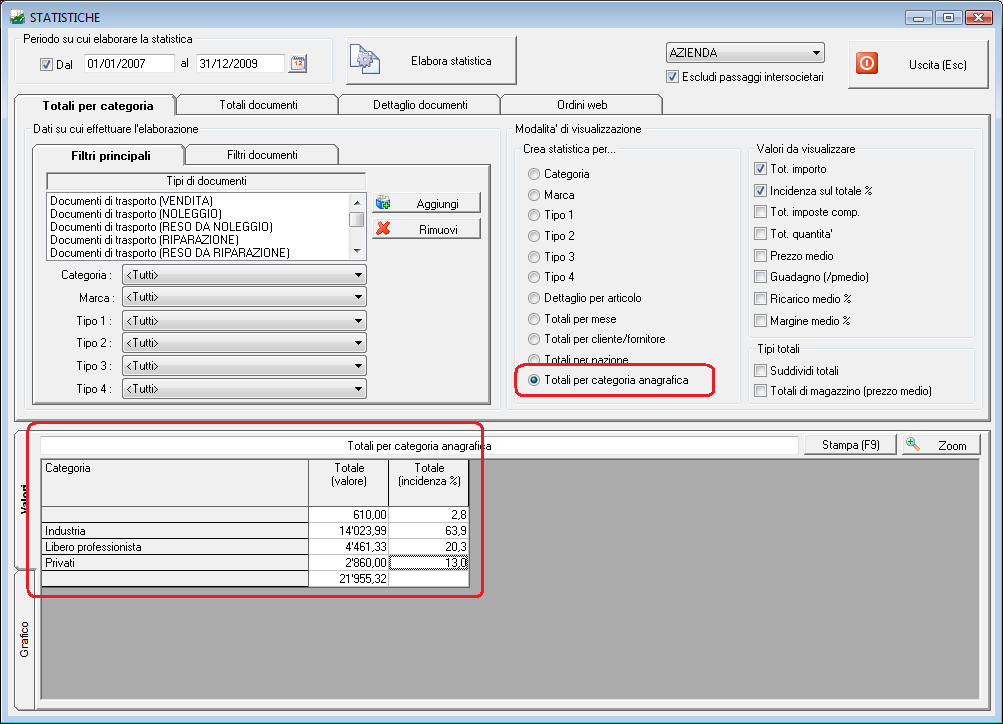
Task: Enable Suddividi totali checkbox
Action: 761,370
